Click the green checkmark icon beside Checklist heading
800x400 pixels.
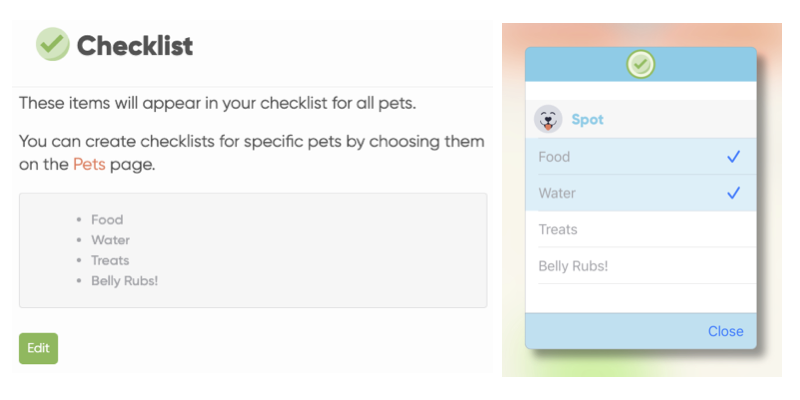pyautogui.click(x=52, y=44)
